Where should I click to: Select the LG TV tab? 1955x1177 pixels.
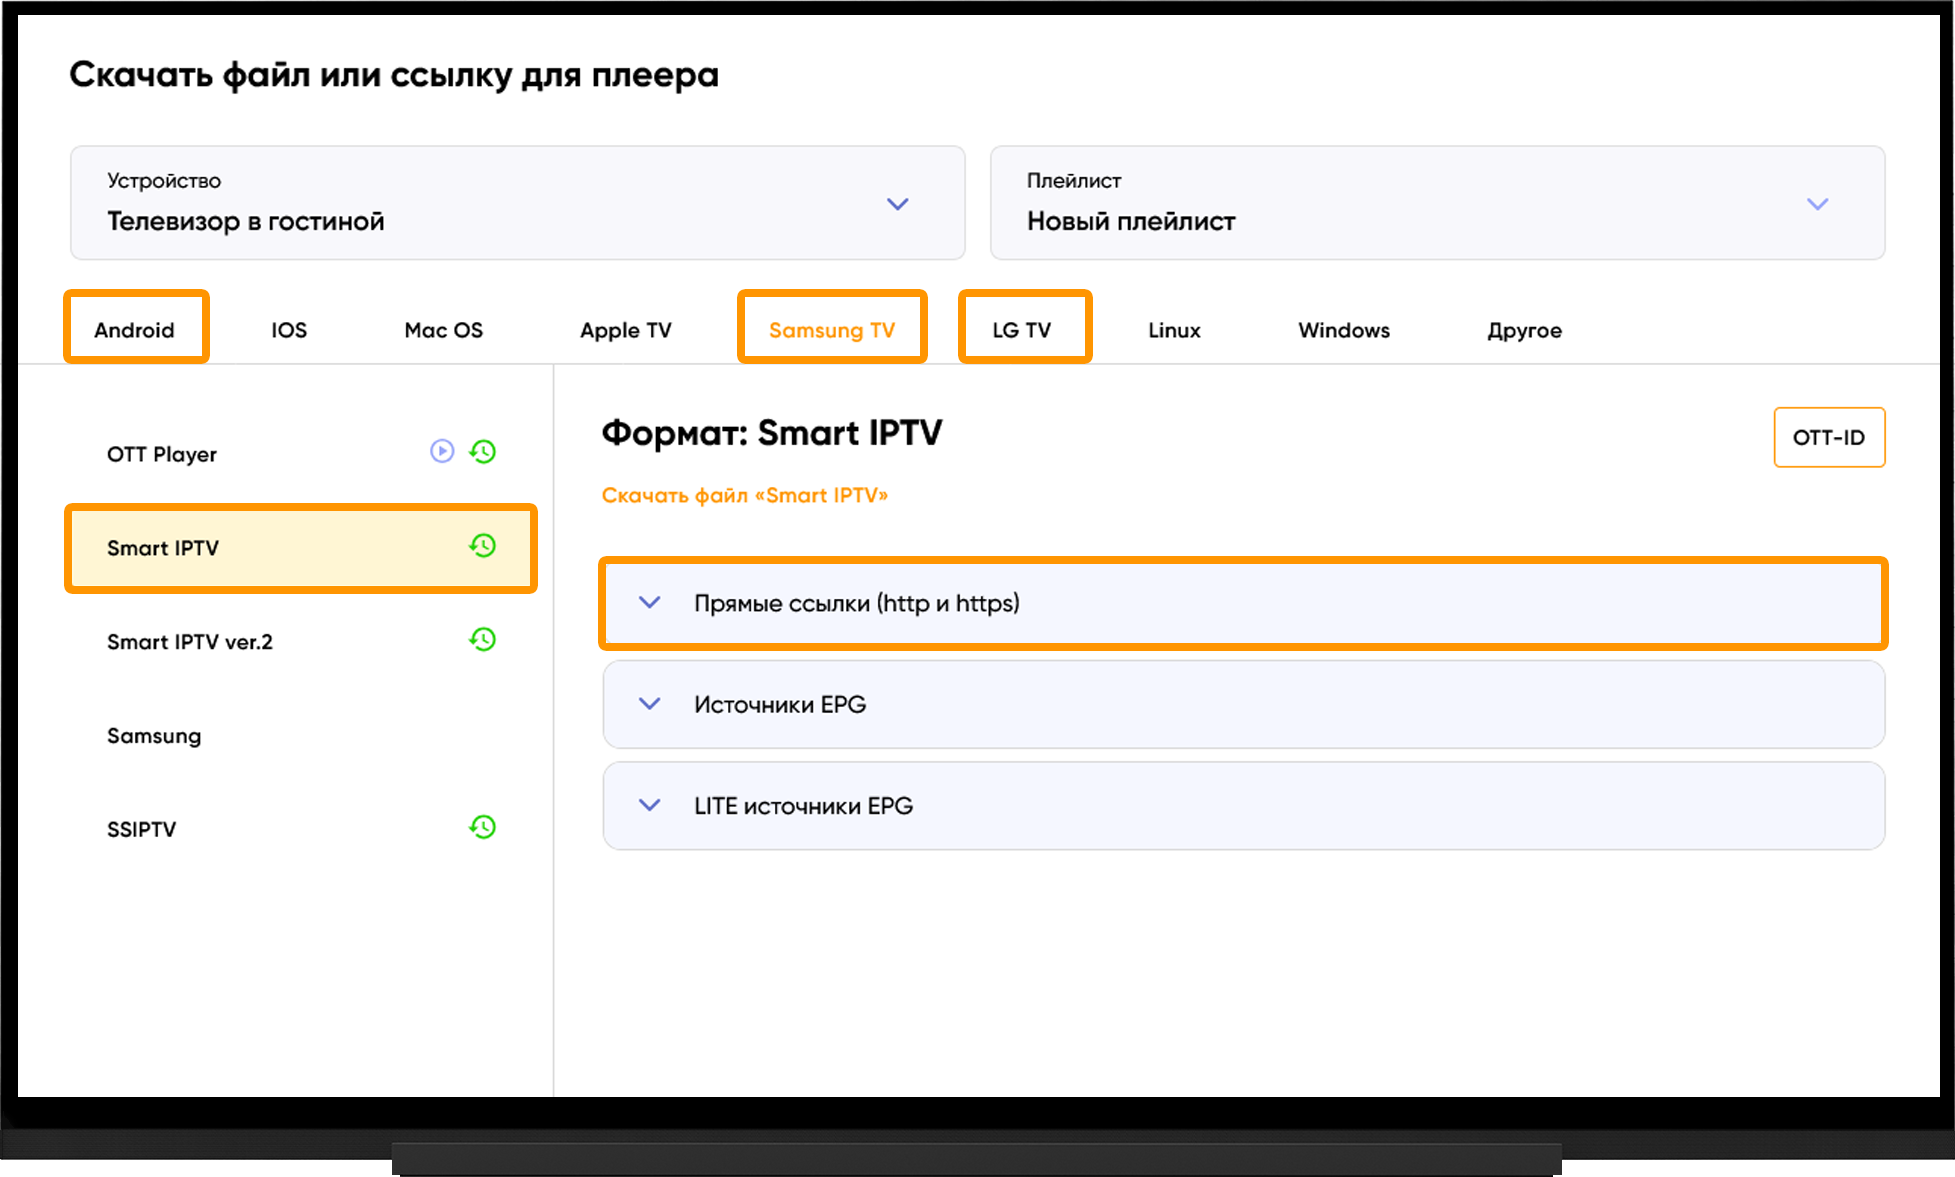(x=1022, y=330)
